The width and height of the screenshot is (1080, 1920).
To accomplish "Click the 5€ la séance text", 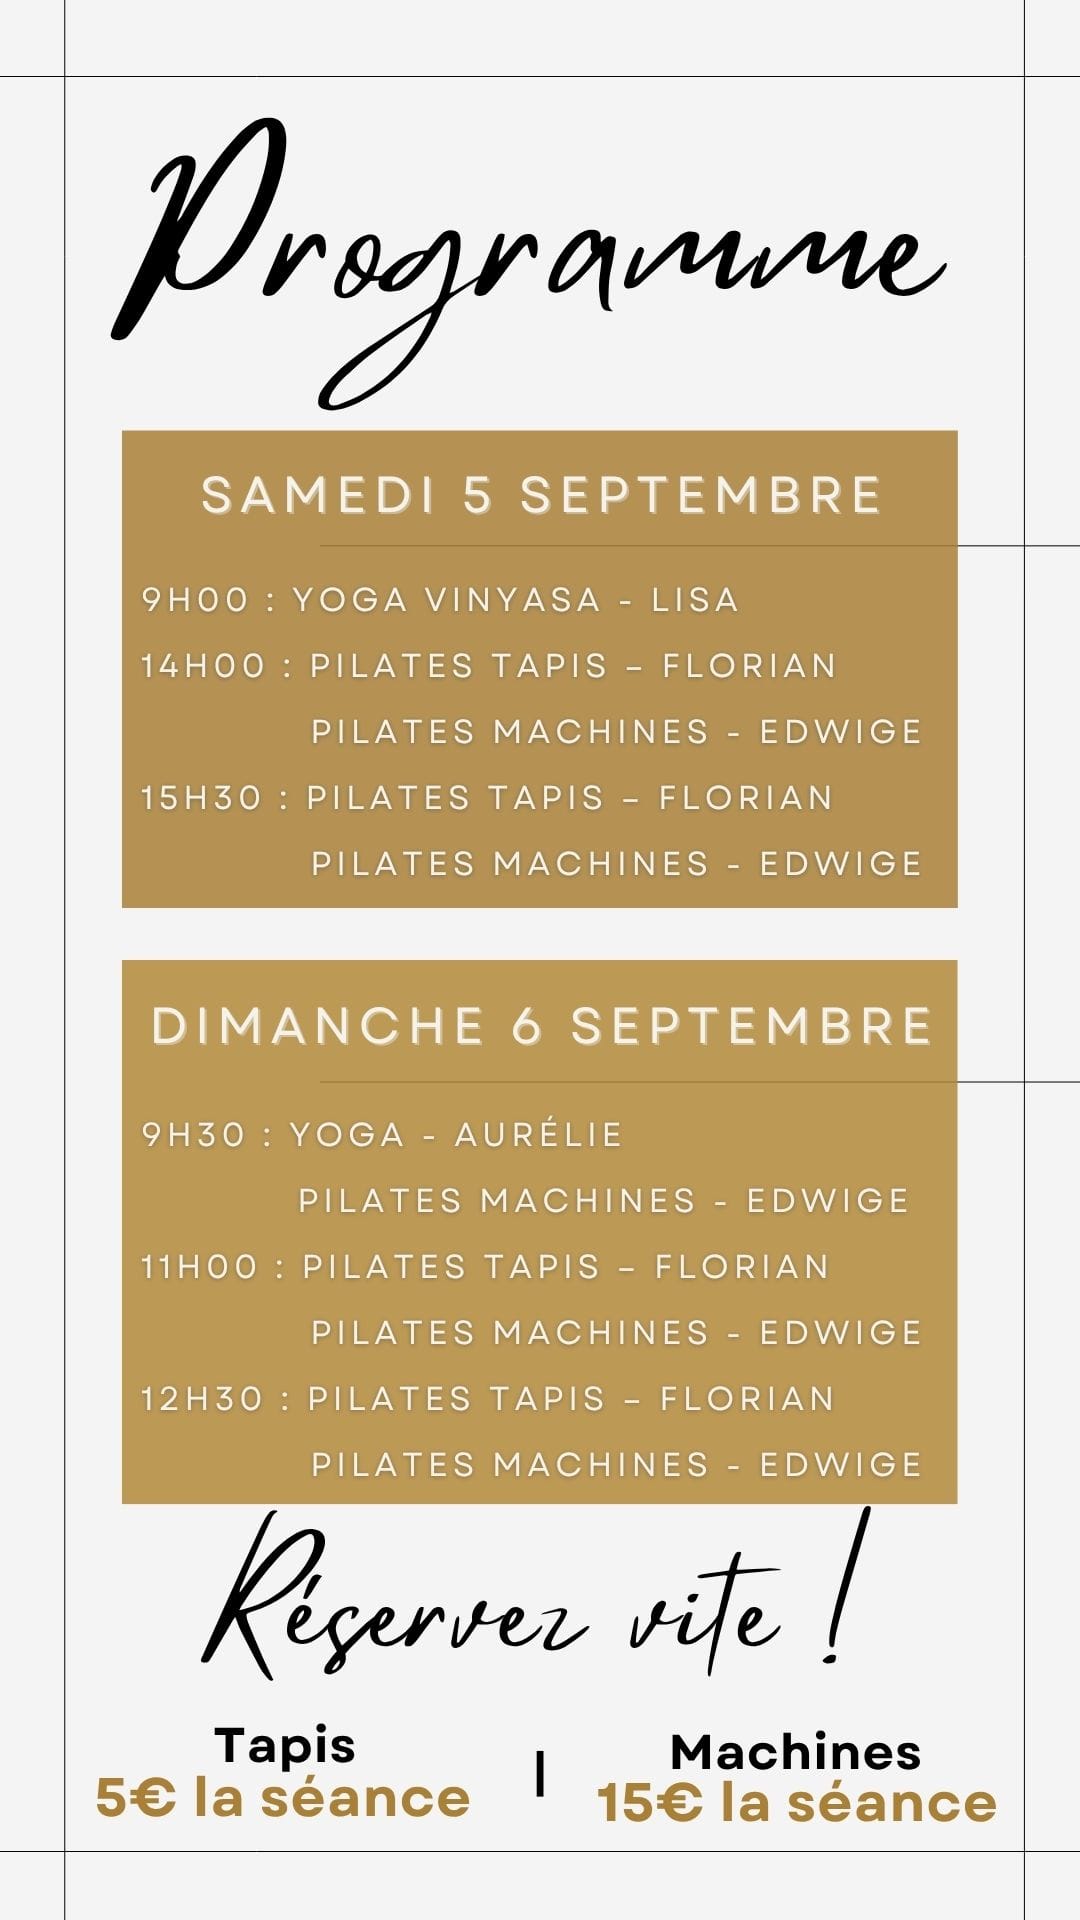I will coord(283,1799).
